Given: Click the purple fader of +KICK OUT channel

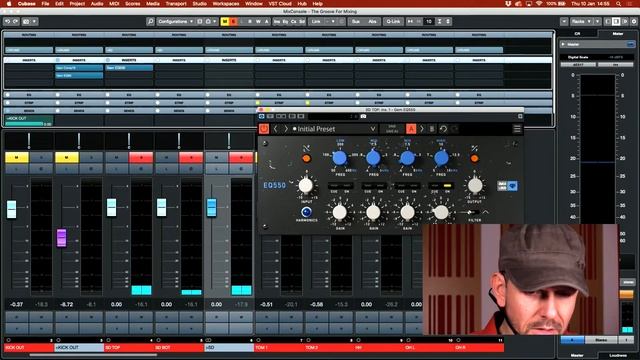Looking at the screenshot, I should click(x=62, y=238).
